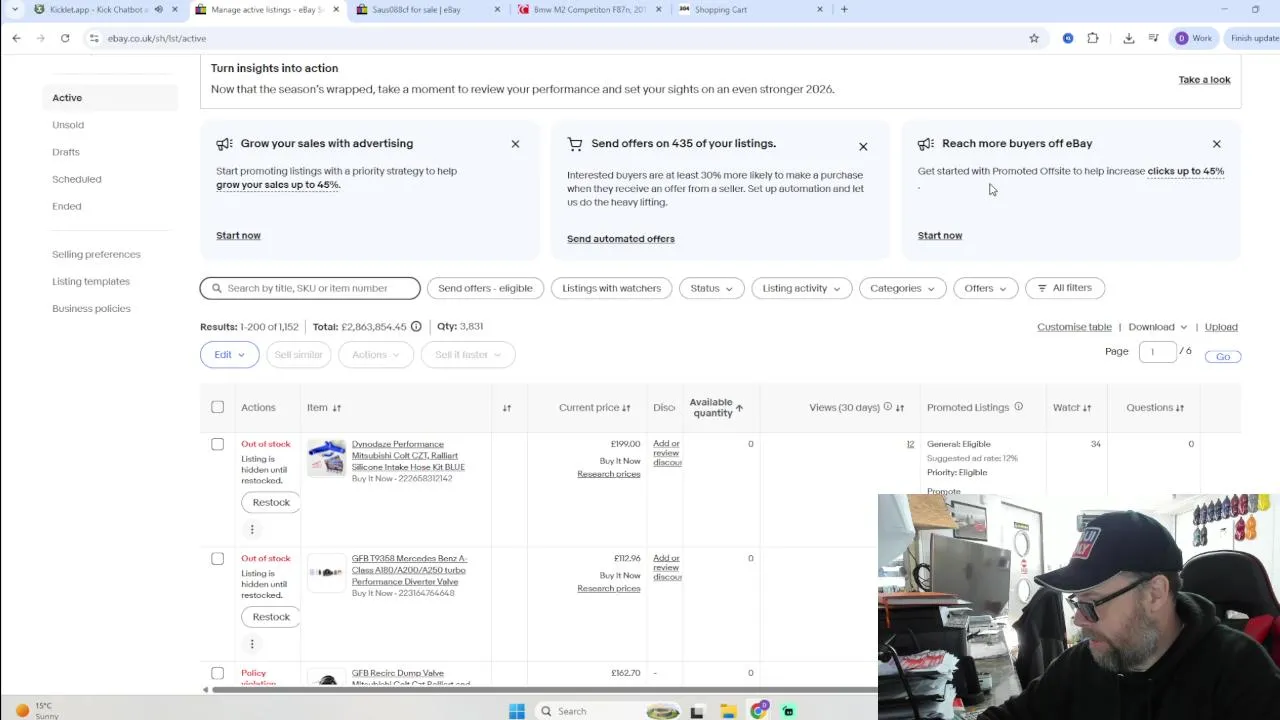Open the Edit dropdown button
The image size is (1280, 720).
[229, 354]
